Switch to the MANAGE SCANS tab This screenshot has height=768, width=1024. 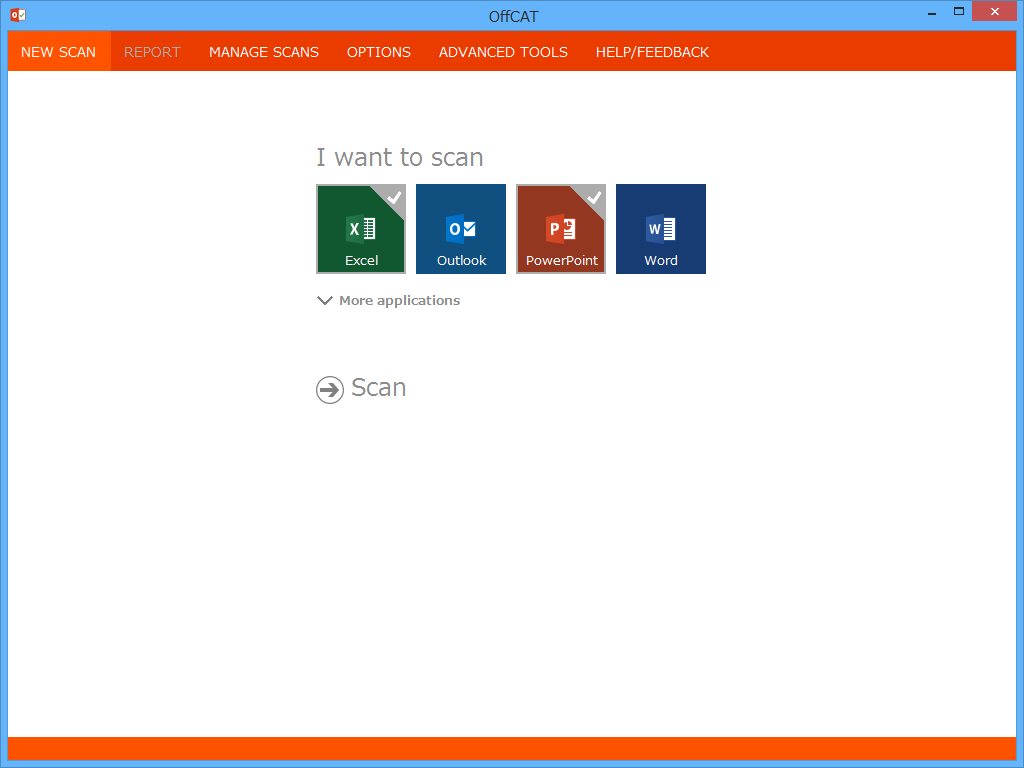[x=264, y=52]
